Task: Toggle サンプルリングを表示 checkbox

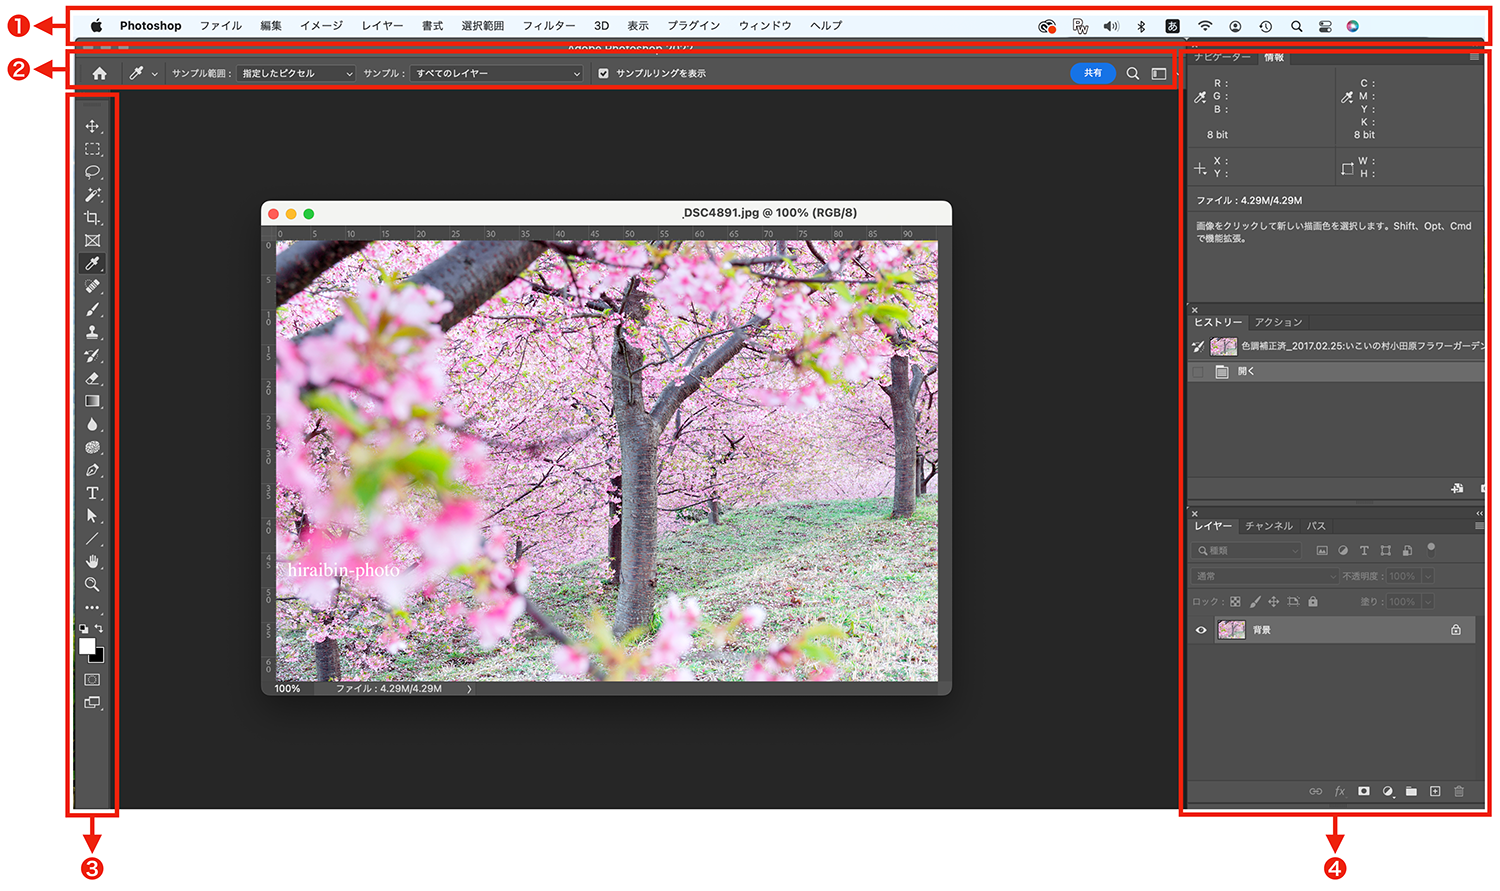Action: (603, 73)
